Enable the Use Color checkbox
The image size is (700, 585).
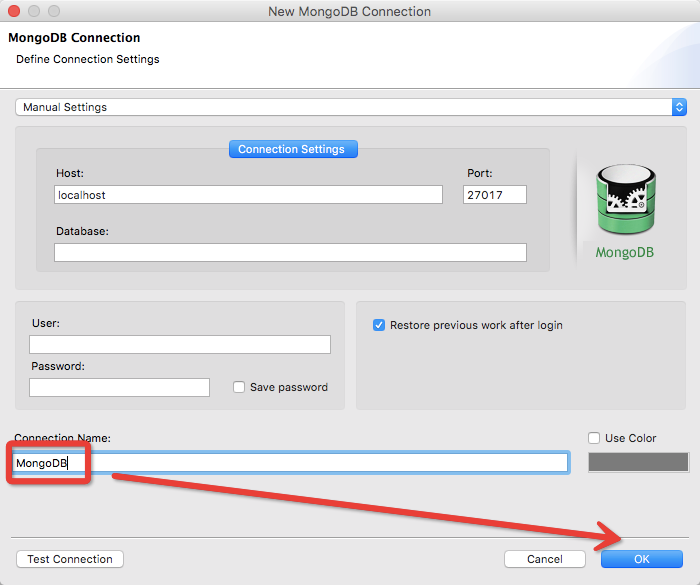[594, 438]
